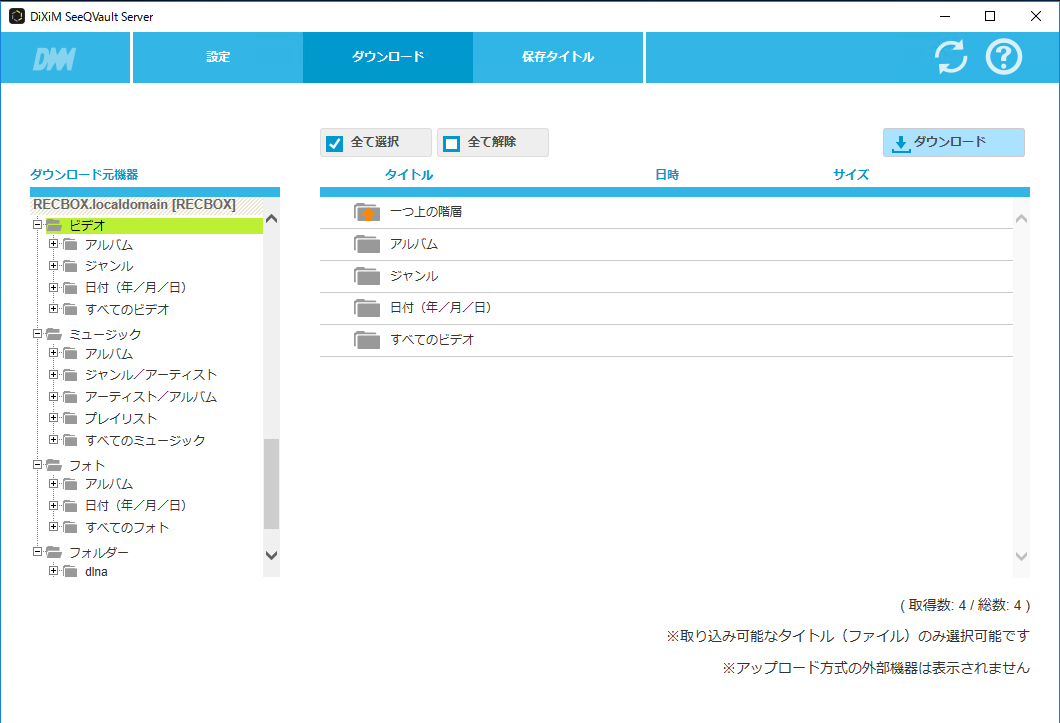Open help via question mark icon

pos(1004,57)
